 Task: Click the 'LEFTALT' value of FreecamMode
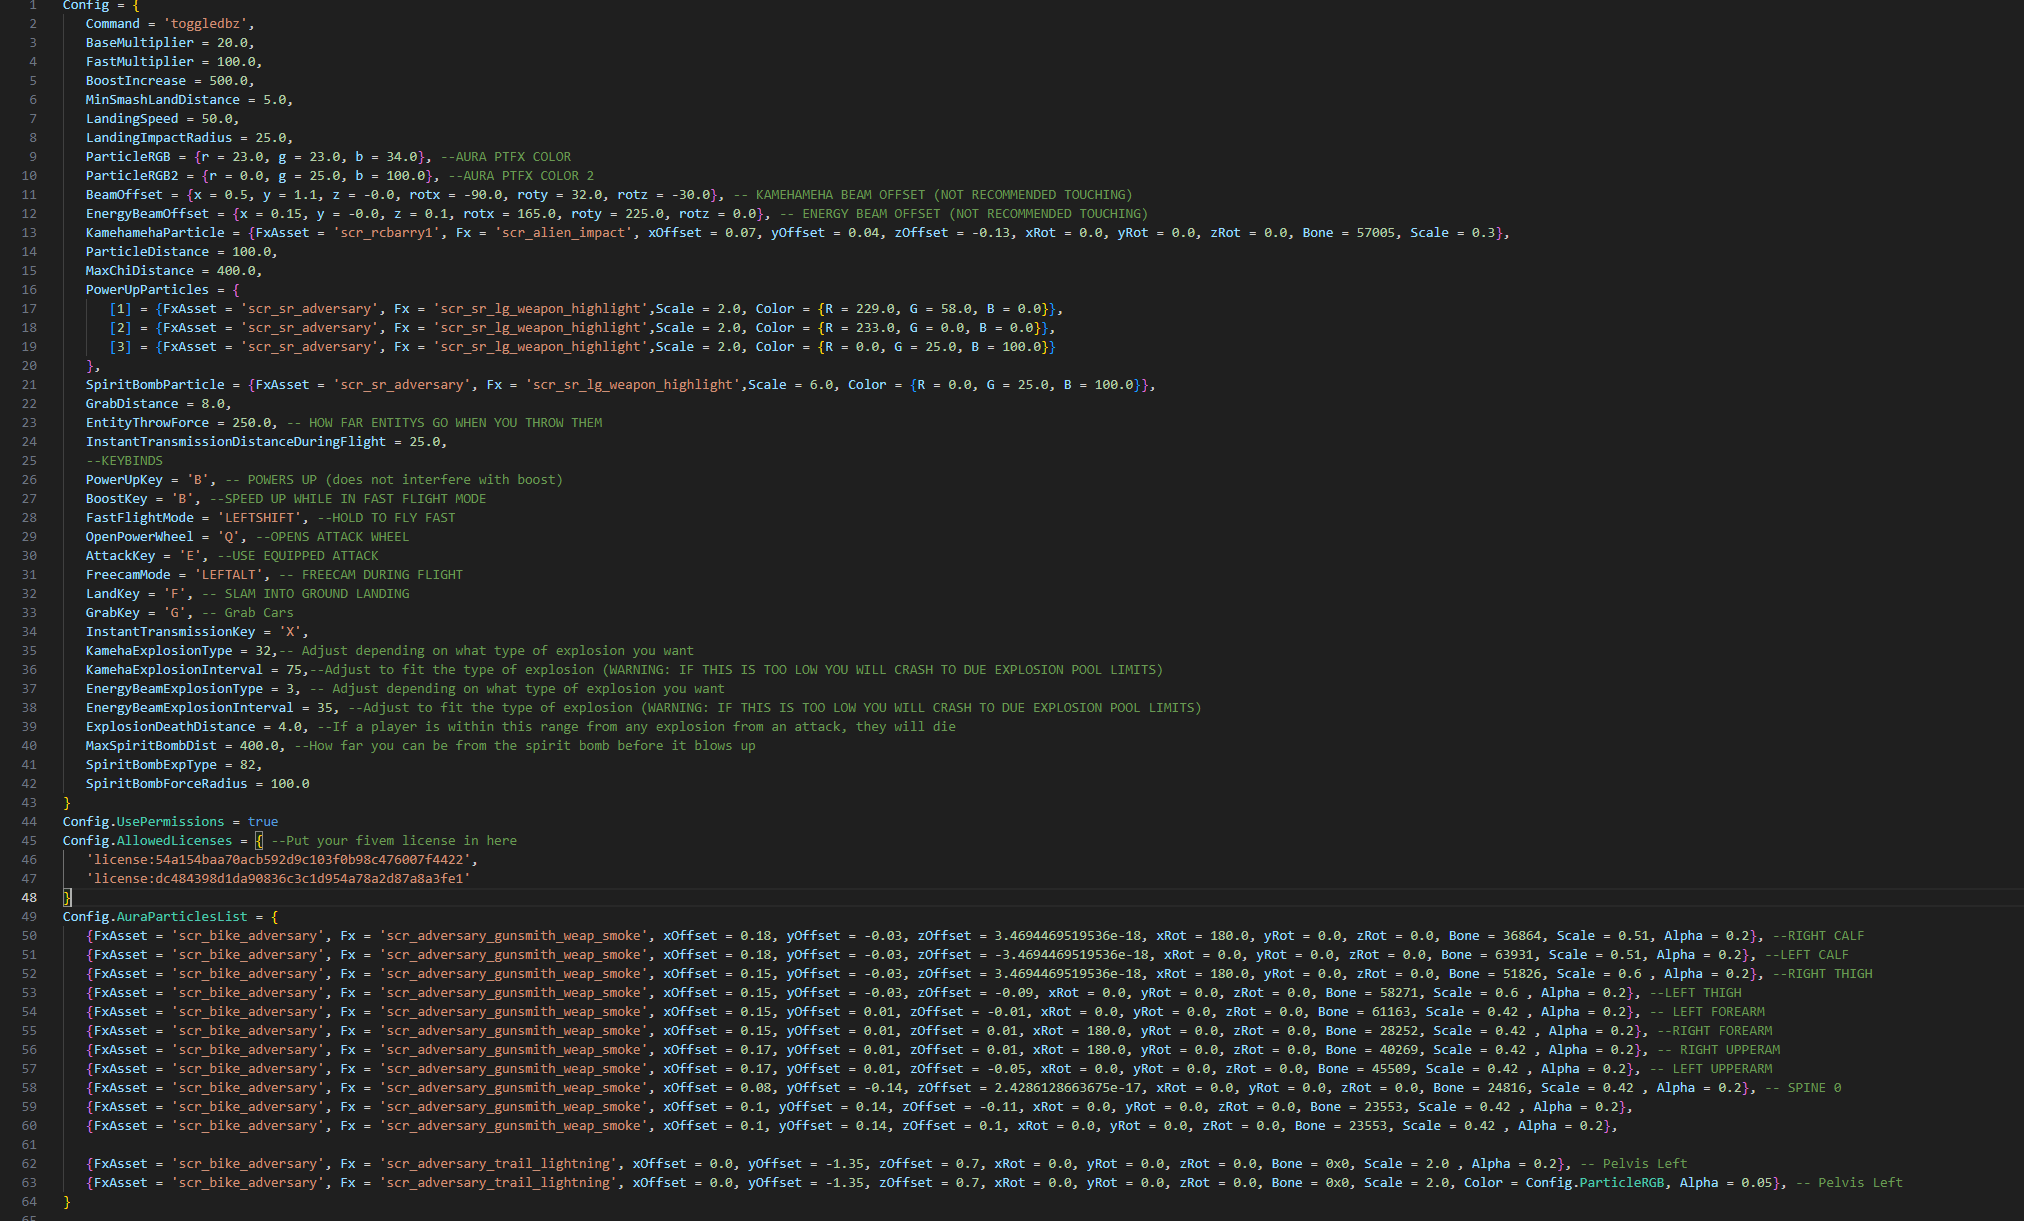(228, 574)
